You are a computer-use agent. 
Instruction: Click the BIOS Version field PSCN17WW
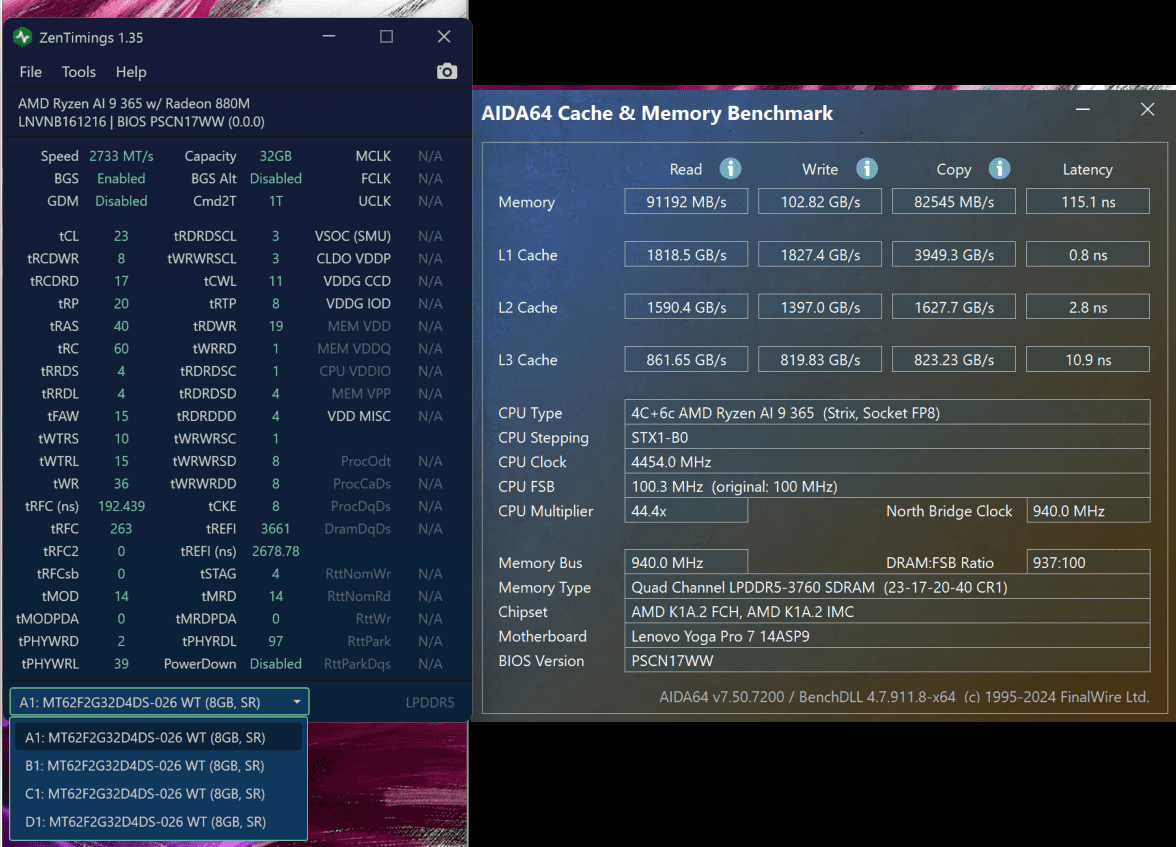887,661
